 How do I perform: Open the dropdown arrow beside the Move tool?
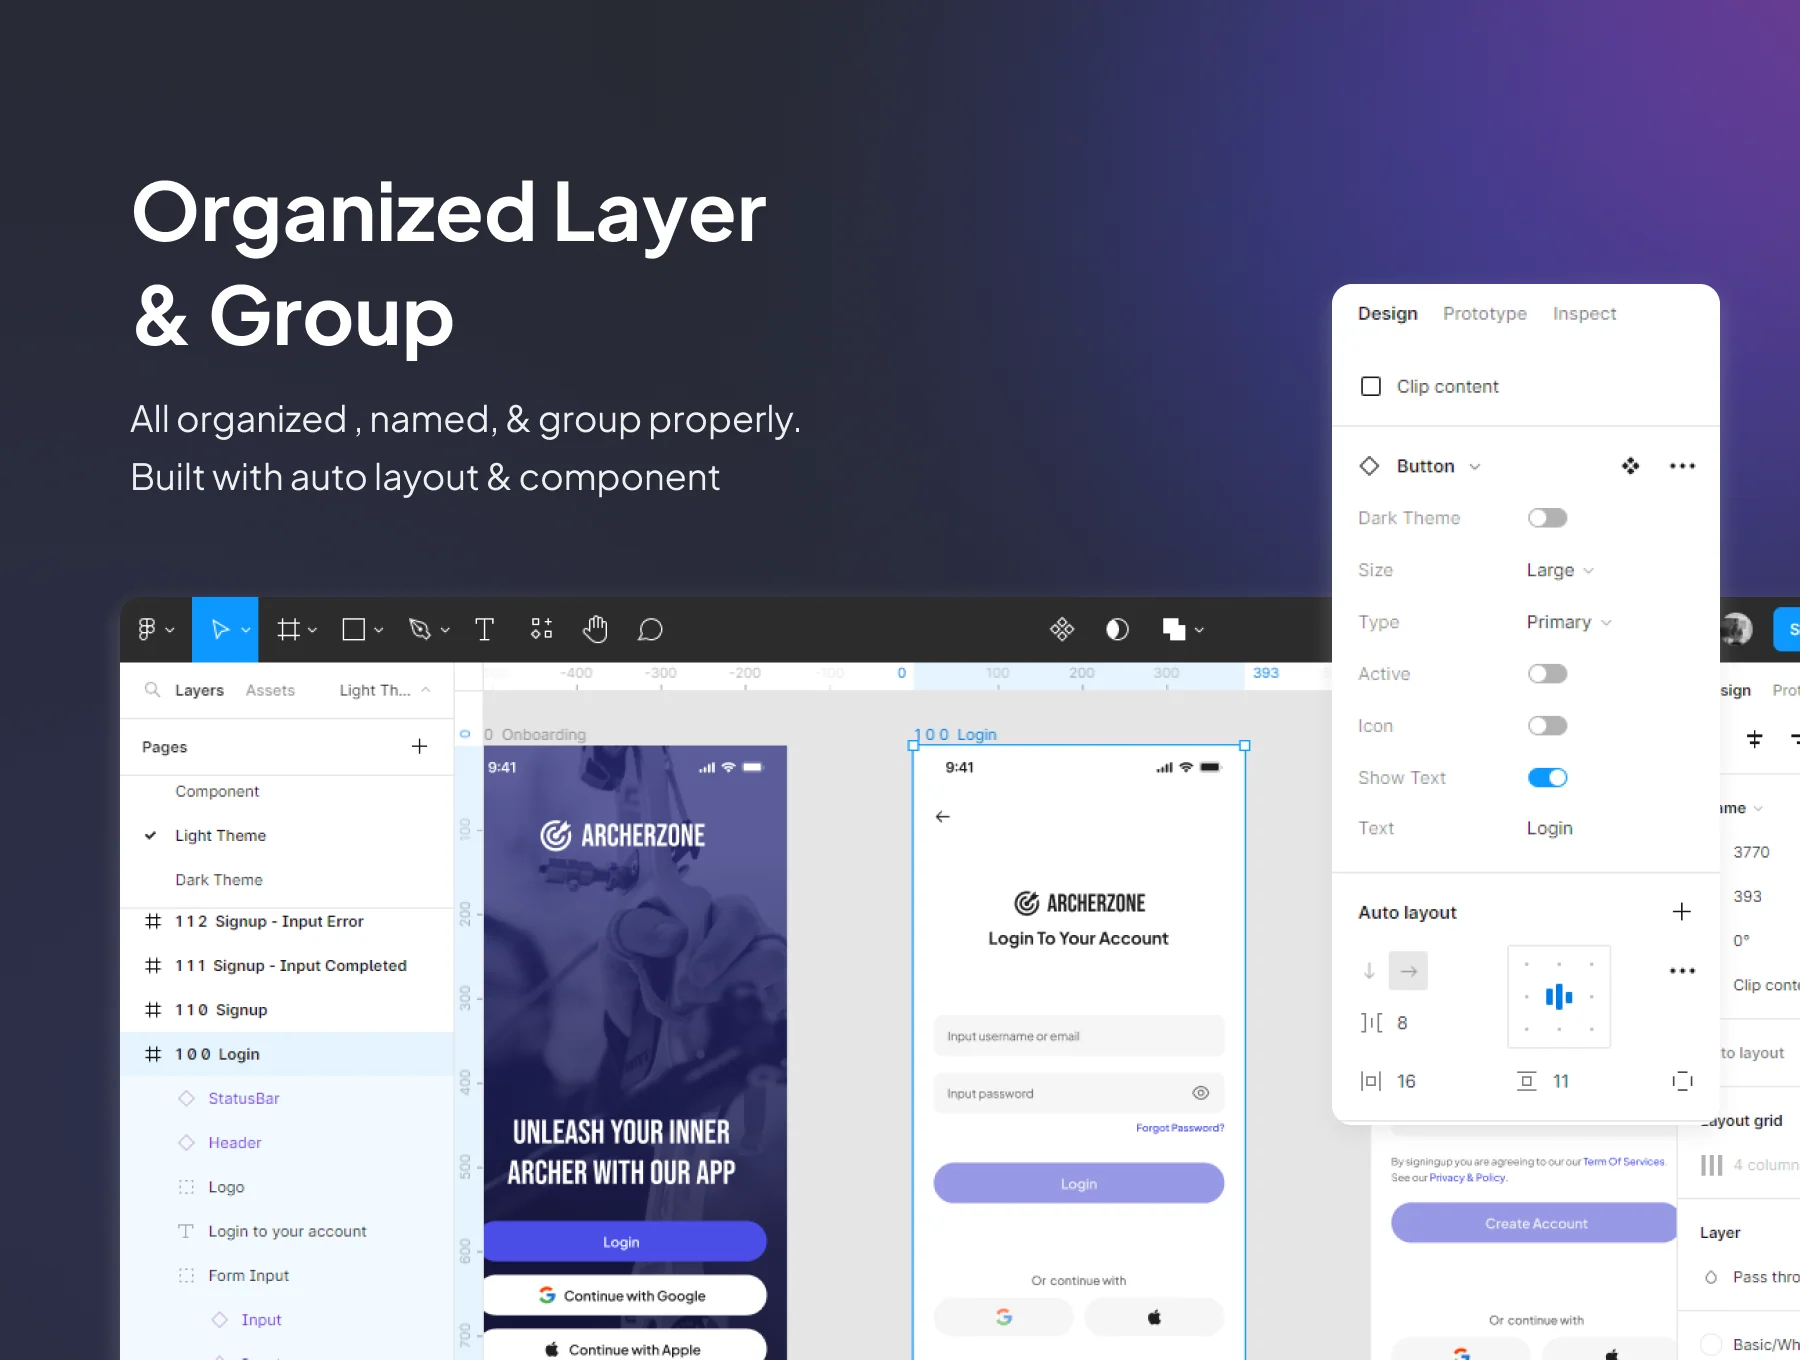[245, 630]
